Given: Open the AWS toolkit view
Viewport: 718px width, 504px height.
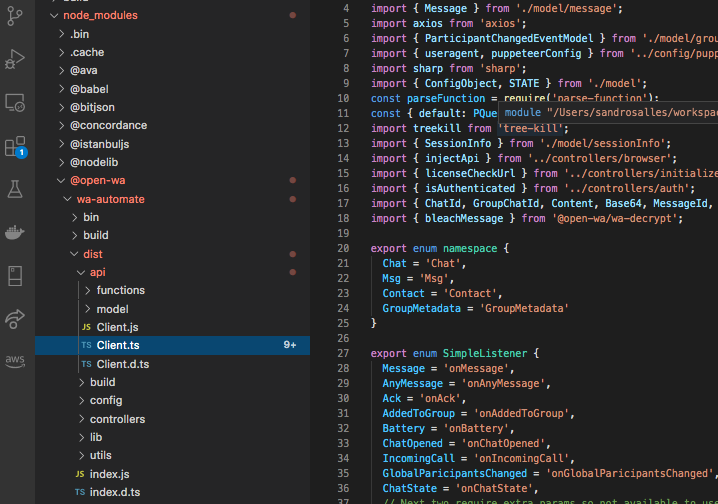Looking at the screenshot, I should (15, 361).
